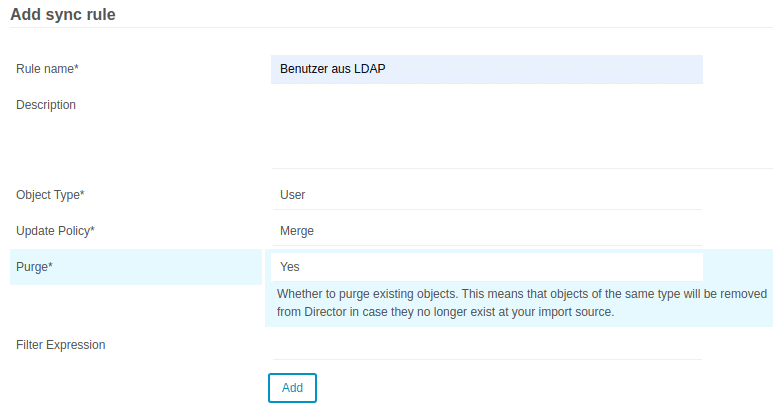Click the 'Add sync rule' heading
Screen dimensions: 773x407
pyautogui.click(x=63, y=15)
